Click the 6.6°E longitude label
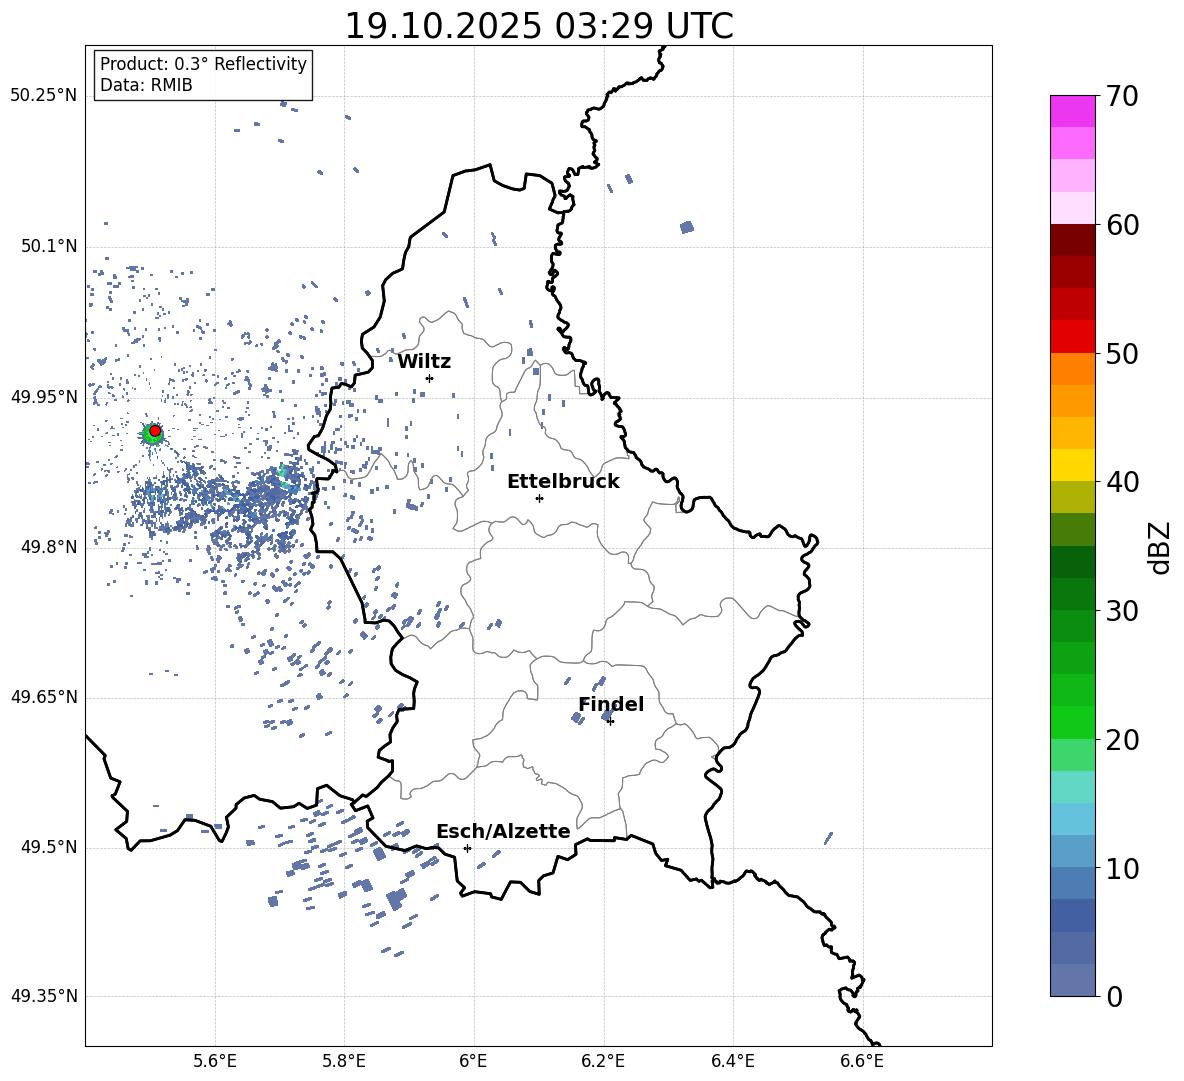The width and height of the screenshot is (1184, 1081). click(862, 1061)
